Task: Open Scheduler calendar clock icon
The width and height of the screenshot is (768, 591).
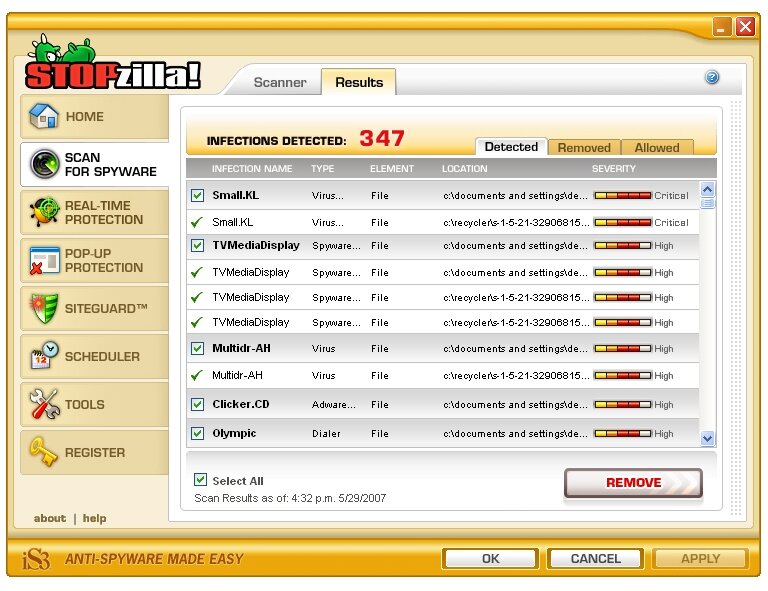Action: [x=44, y=355]
